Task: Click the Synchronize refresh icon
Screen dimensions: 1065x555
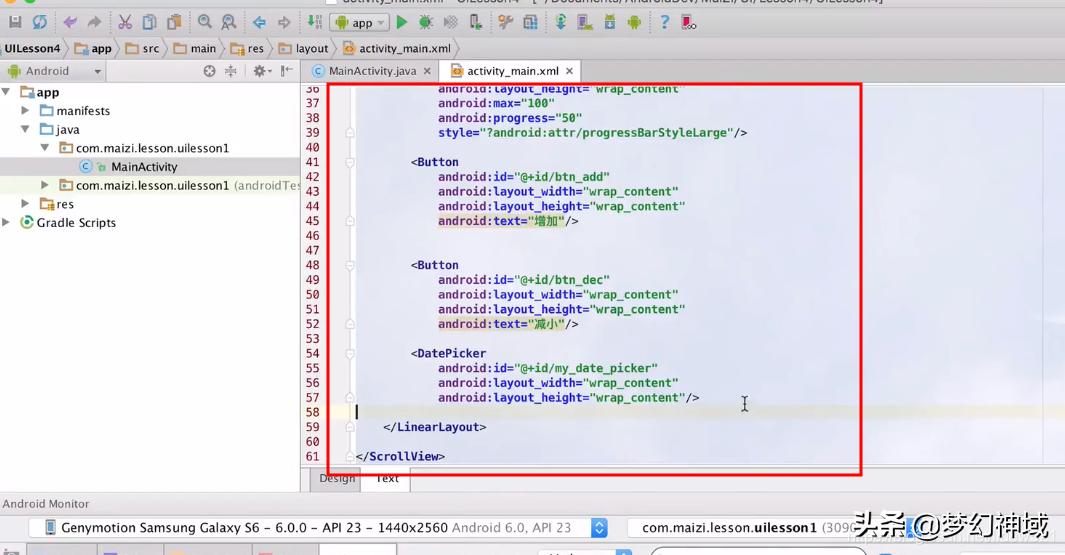Action: tap(39, 21)
